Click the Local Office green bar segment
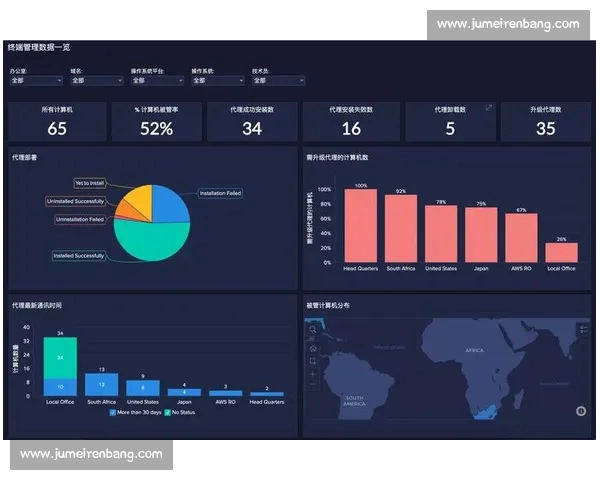 coord(60,357)
